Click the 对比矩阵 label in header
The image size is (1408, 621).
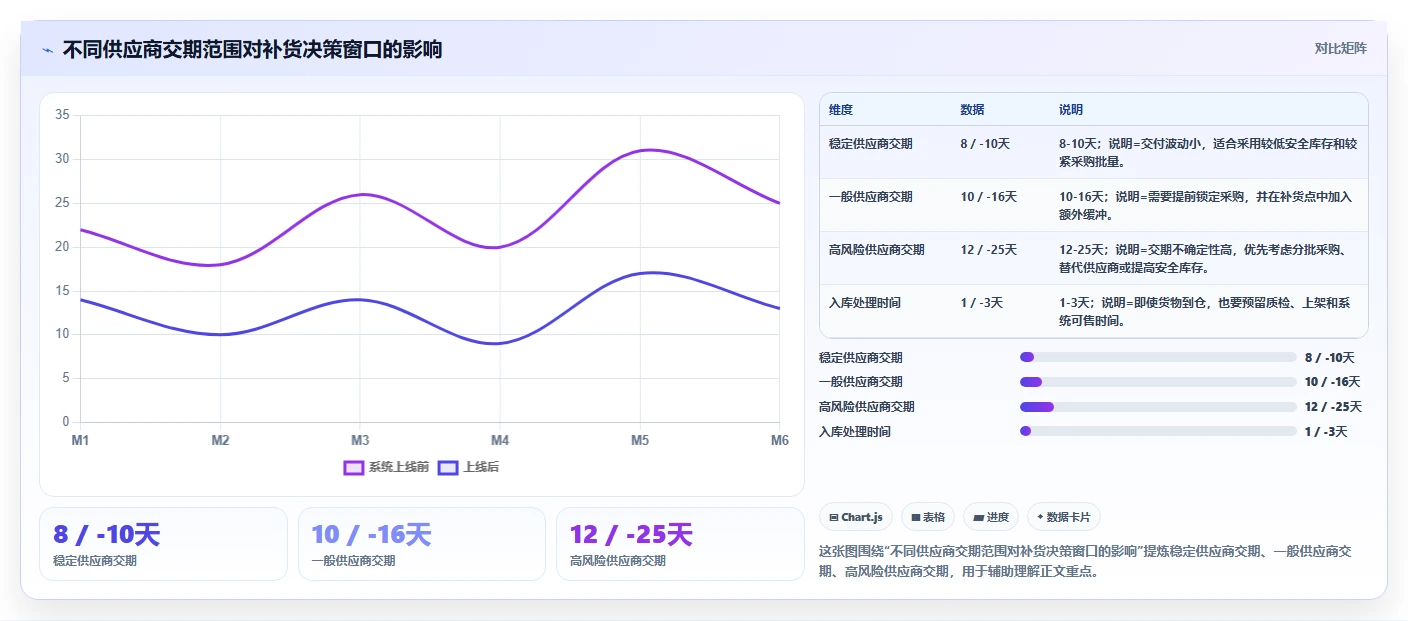1340,48
